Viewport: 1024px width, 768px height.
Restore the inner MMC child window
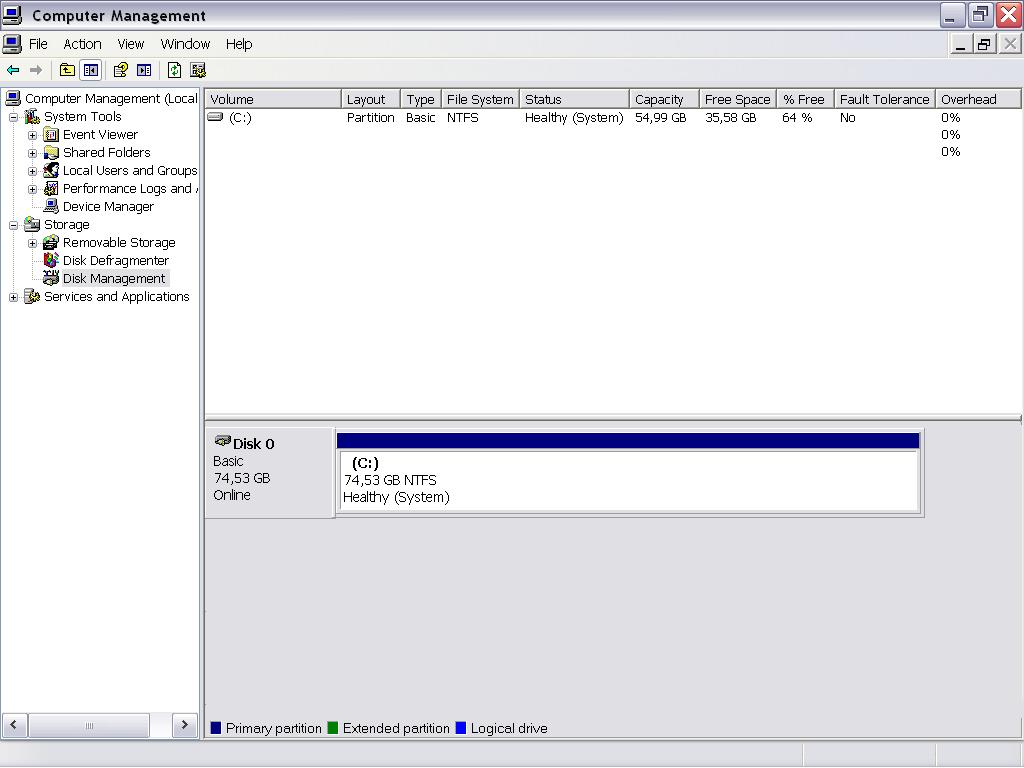tap(984, 44)
